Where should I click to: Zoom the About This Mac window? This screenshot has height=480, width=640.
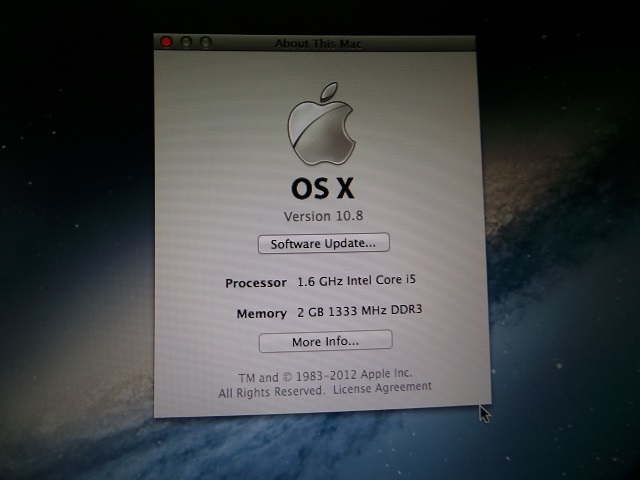205,42
